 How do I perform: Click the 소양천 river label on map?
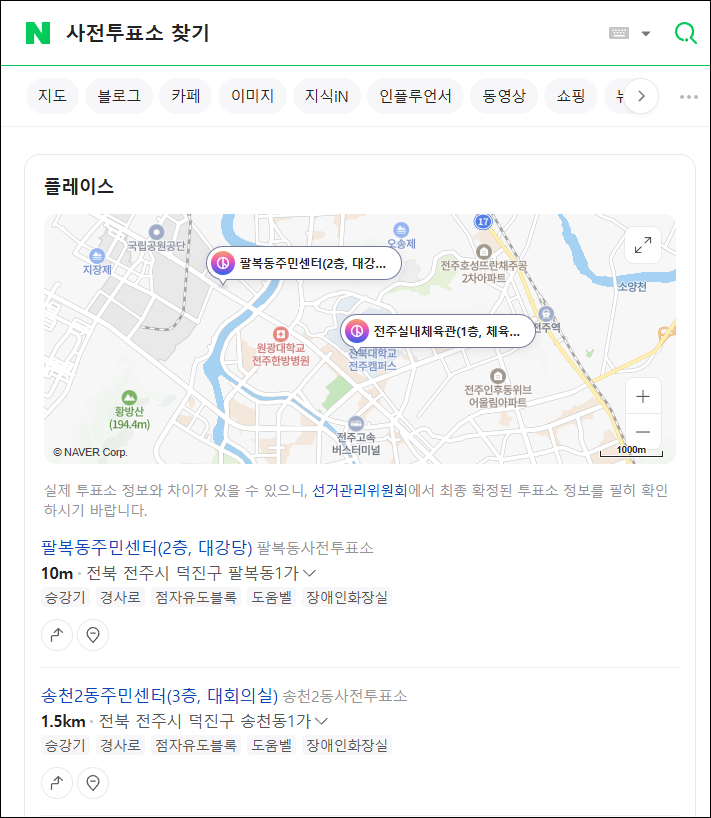632,286
